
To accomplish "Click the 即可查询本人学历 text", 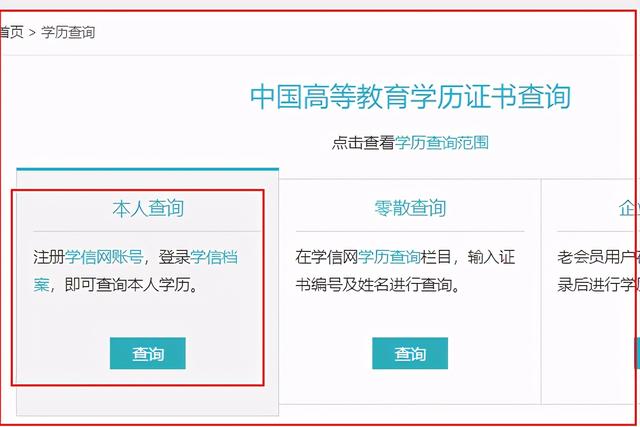I will pyautogui.click(x=128, y=285).
